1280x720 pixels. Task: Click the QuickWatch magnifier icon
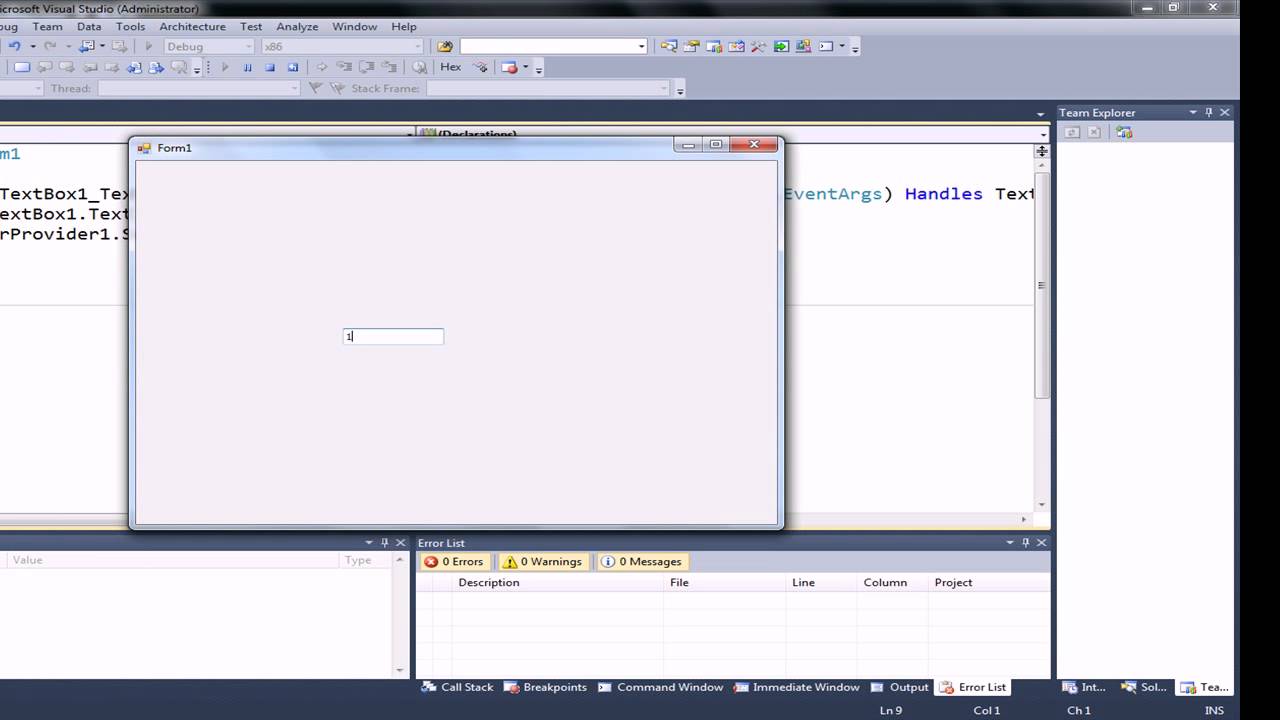(420, 68)
